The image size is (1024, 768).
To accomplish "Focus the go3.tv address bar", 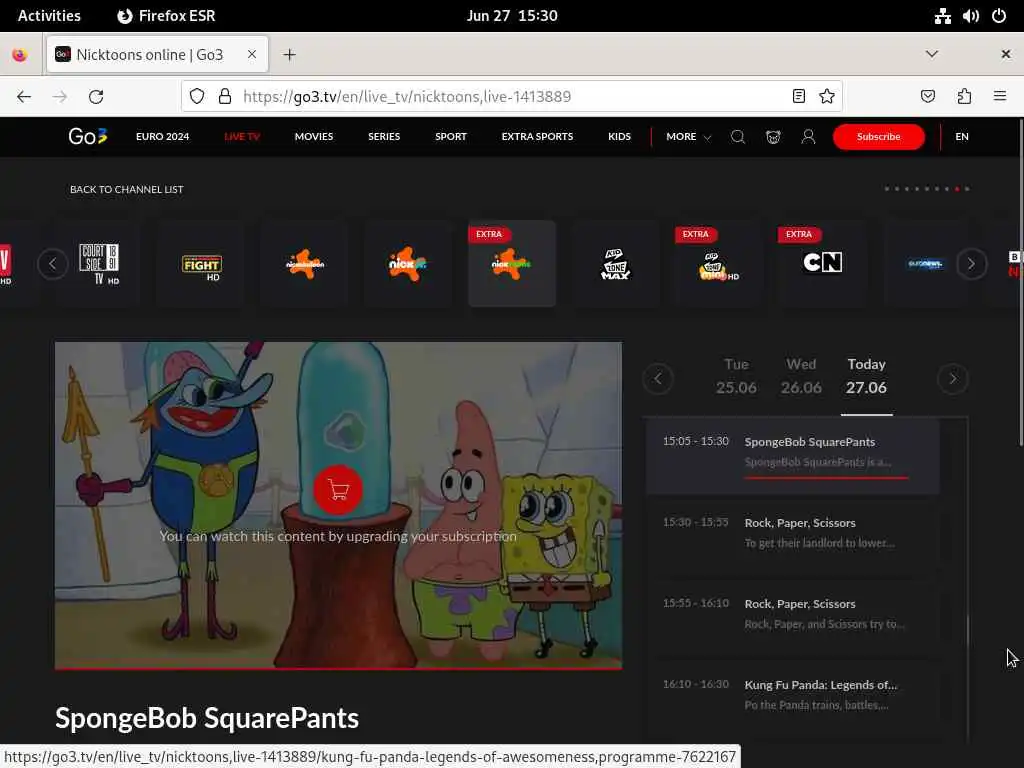I will [513, 97].
